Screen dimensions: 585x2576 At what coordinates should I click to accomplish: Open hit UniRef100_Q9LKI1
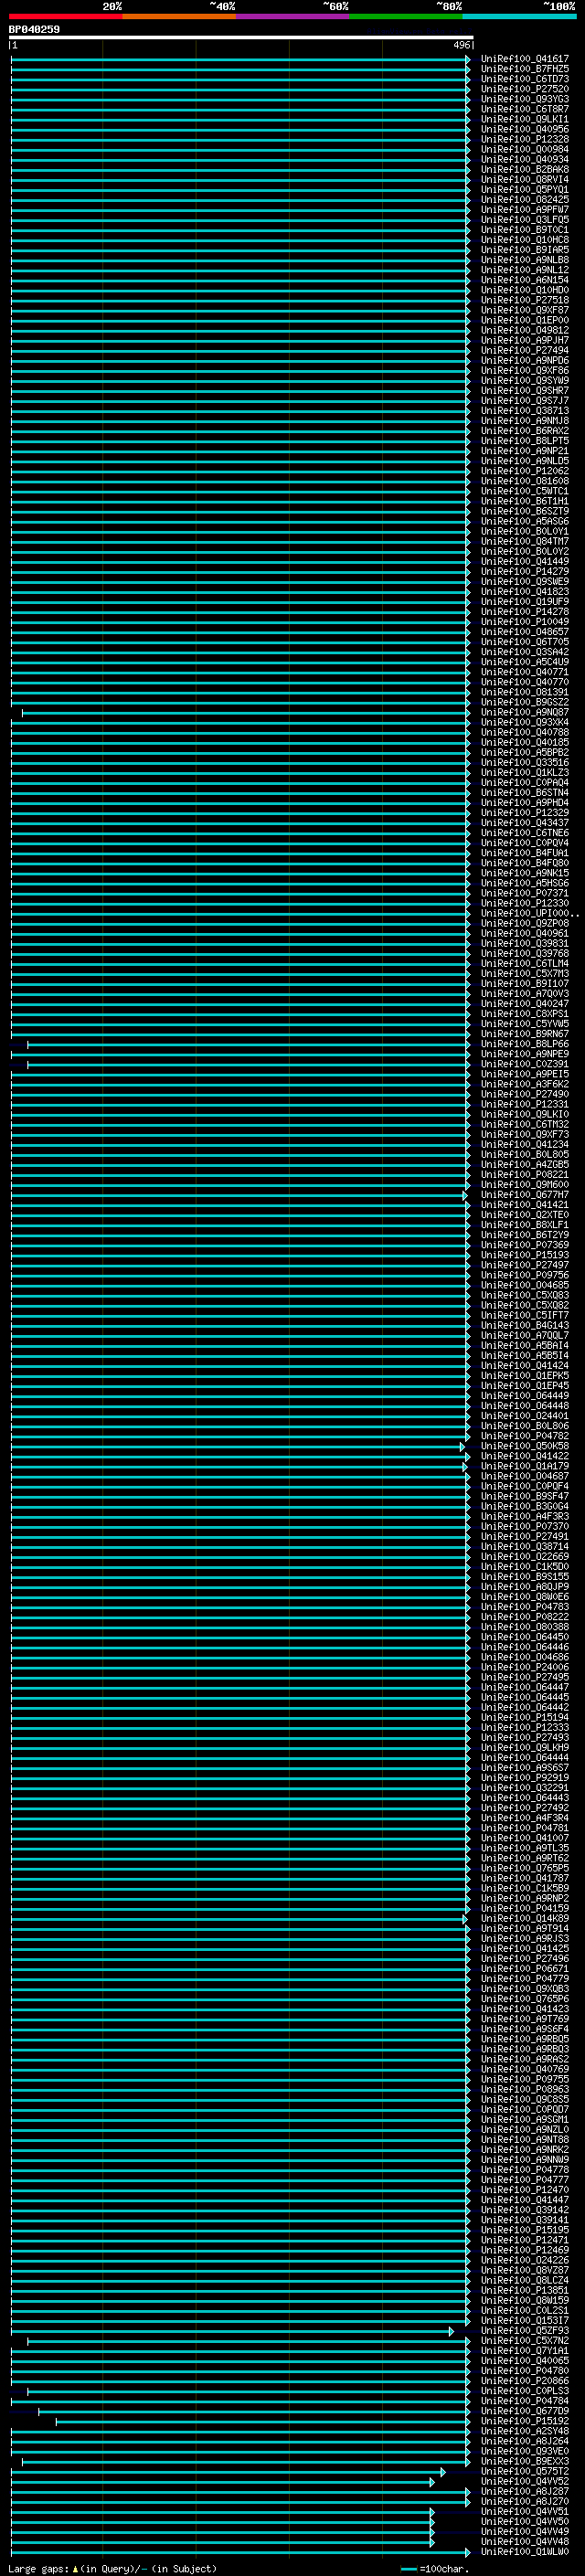525,119
